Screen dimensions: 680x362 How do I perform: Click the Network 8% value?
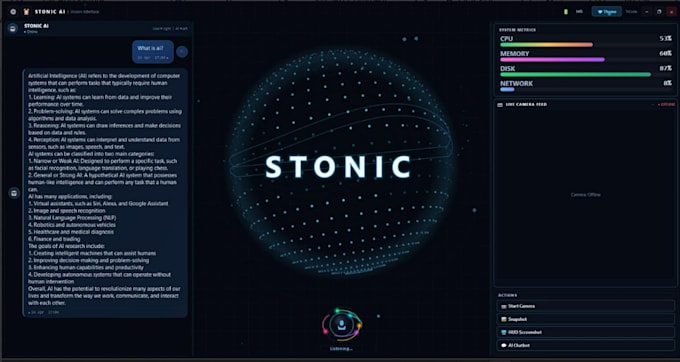[667, 83]
